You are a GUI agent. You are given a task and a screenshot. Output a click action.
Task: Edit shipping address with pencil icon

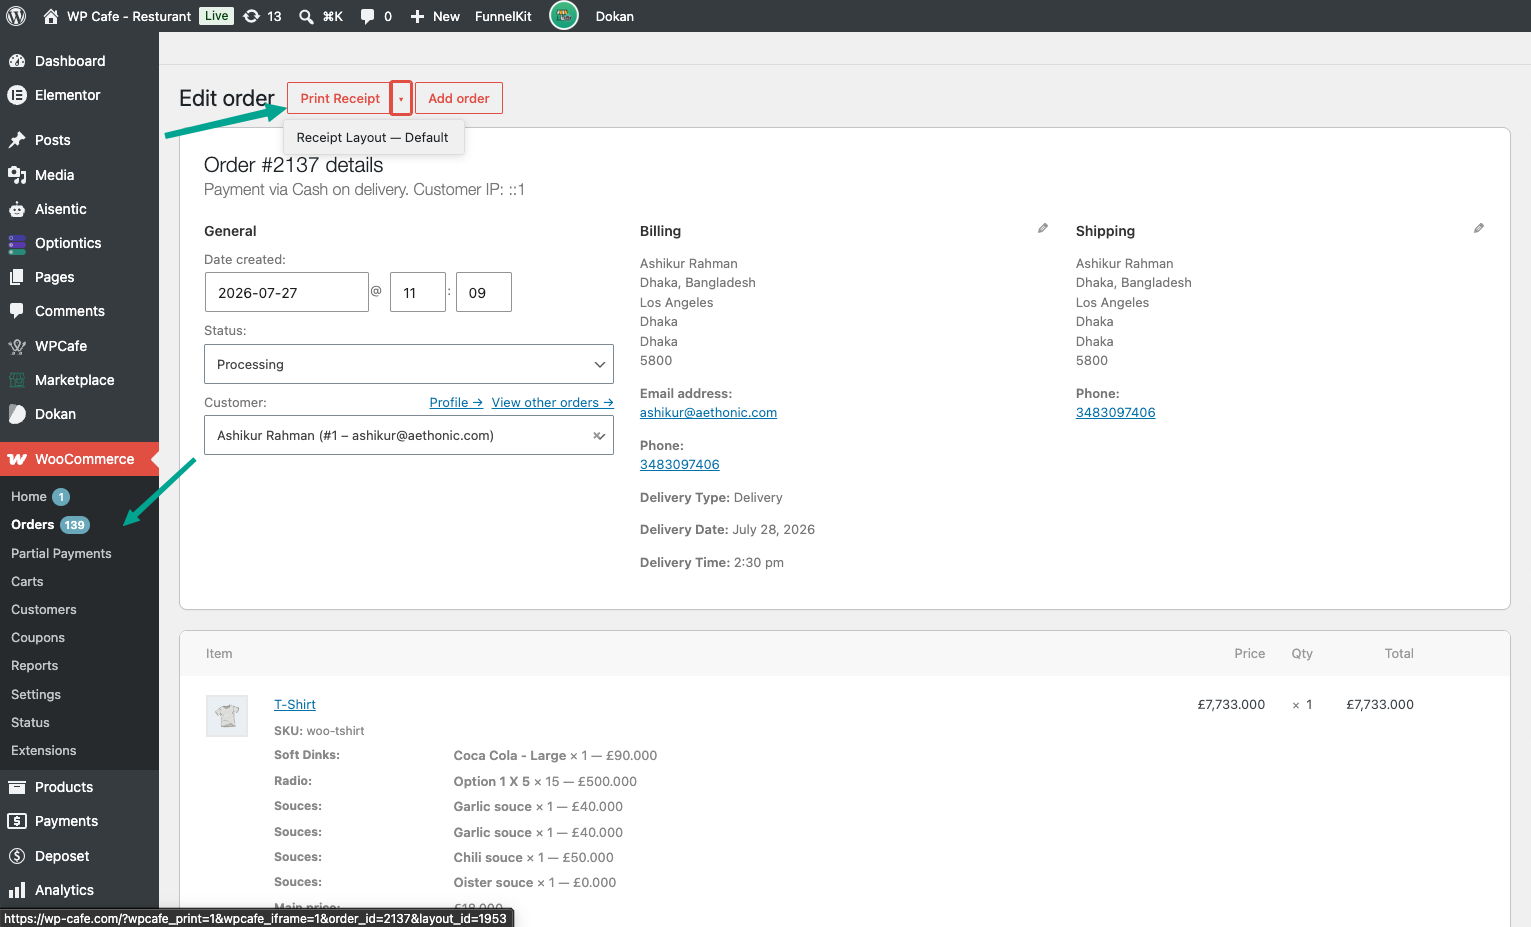(x=1479, y=229)
